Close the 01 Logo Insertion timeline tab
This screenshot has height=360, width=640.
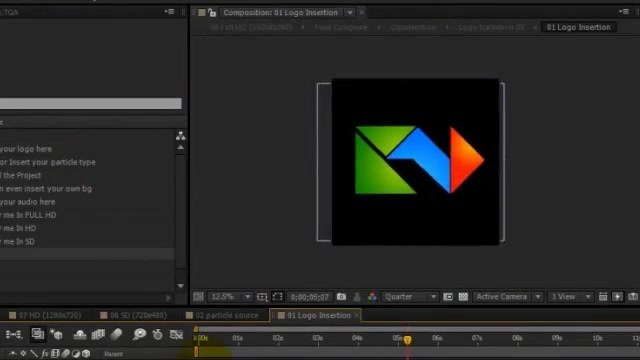(357, 315)
